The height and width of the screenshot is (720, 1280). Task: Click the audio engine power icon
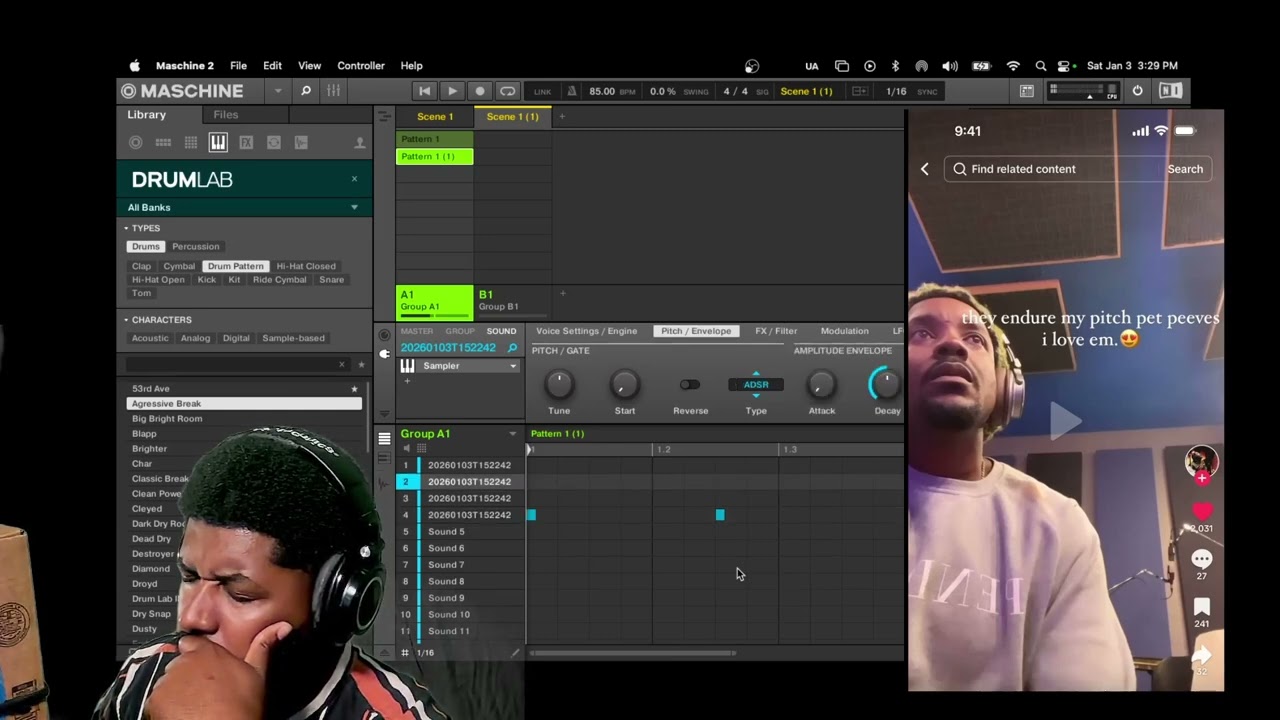coord(1137,91)
